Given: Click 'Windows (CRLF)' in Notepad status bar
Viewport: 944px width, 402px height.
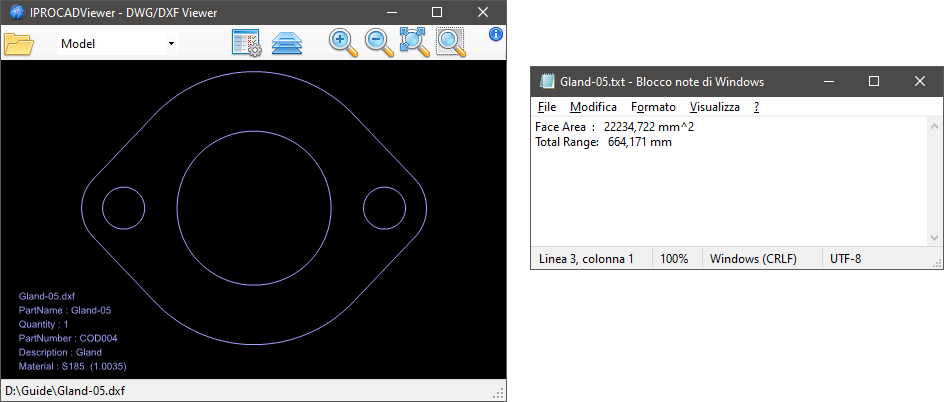Looking at the screenshot, I should tap(753, 259).
